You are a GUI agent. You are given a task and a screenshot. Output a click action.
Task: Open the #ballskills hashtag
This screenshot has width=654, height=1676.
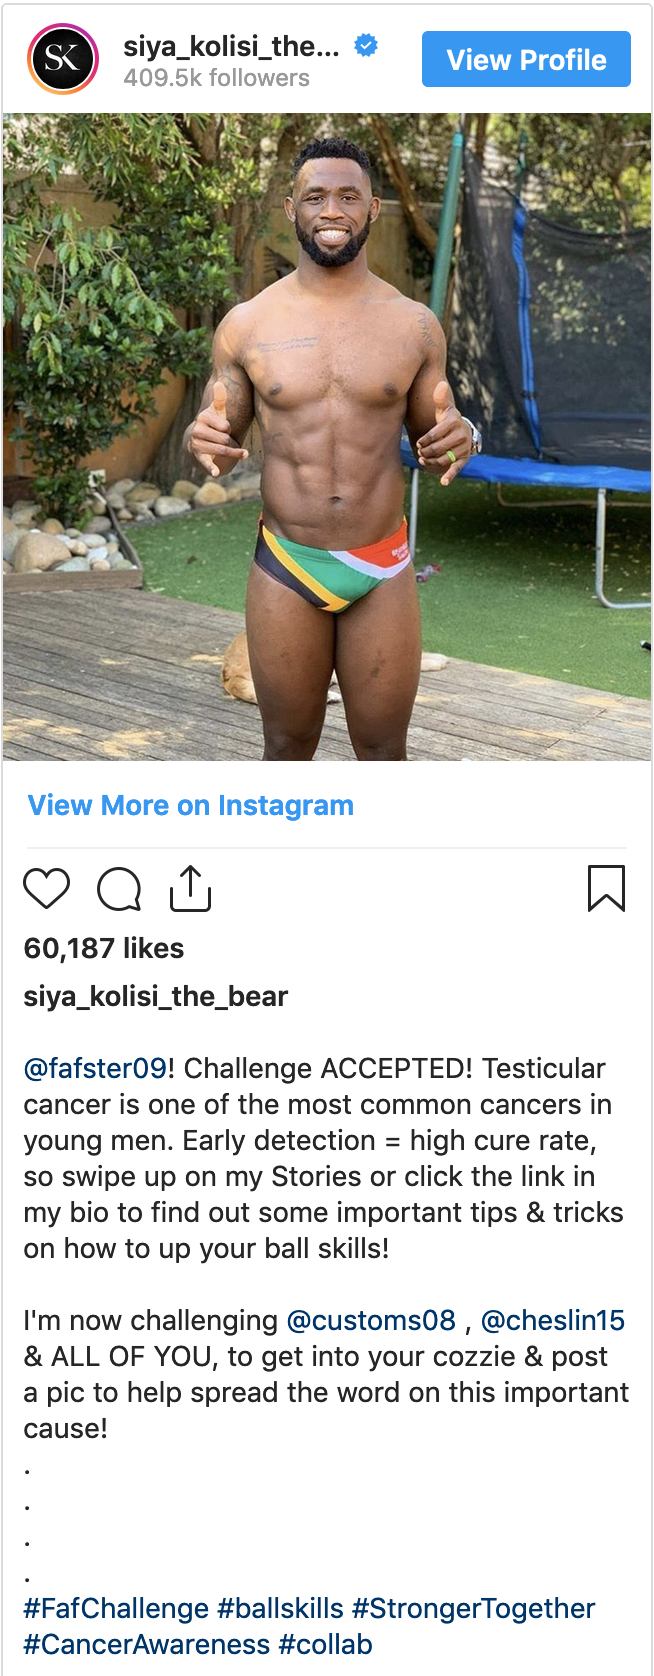point(281,1608)
